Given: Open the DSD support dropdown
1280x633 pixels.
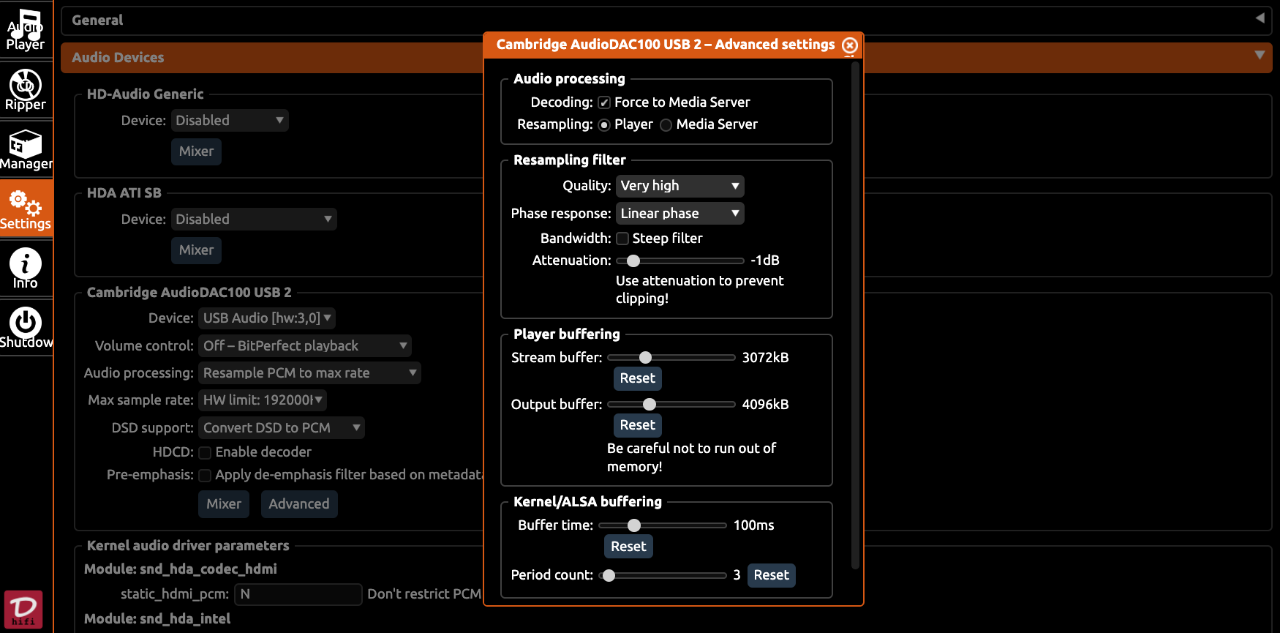Looking at the screenshot, I should click(281, 428).
